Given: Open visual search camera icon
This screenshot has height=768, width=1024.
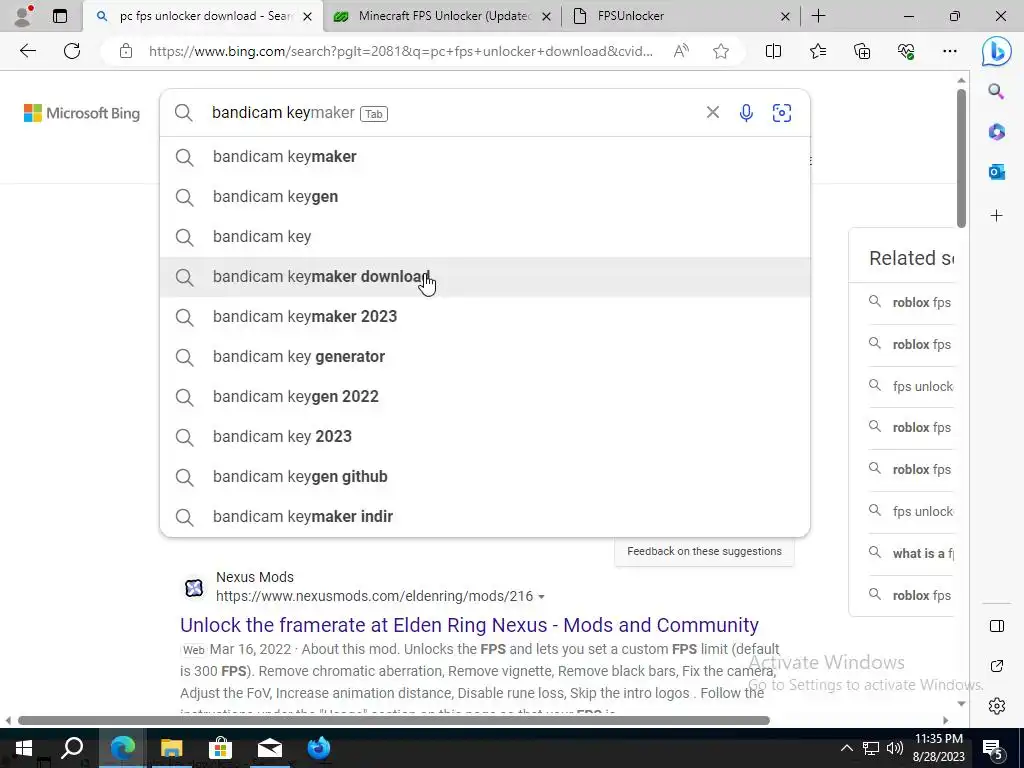Looking at the screenshot, I should coord(782,113).
